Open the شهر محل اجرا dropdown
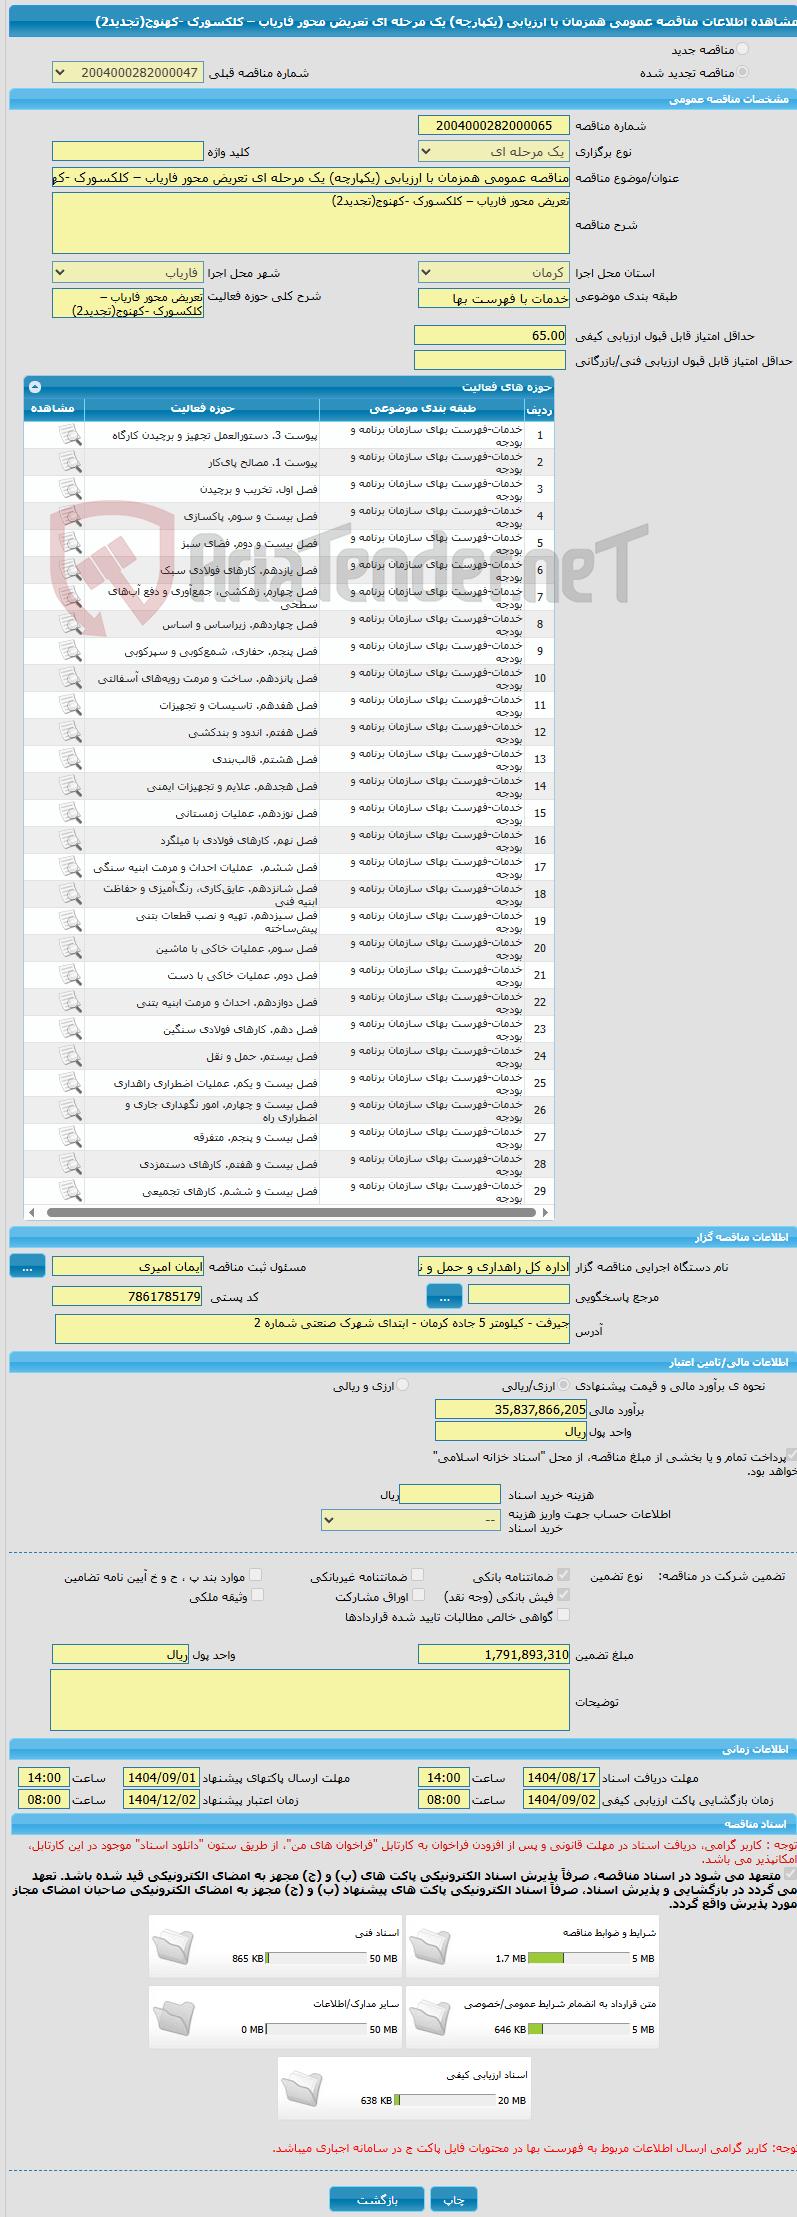 (x=127, y=272)
